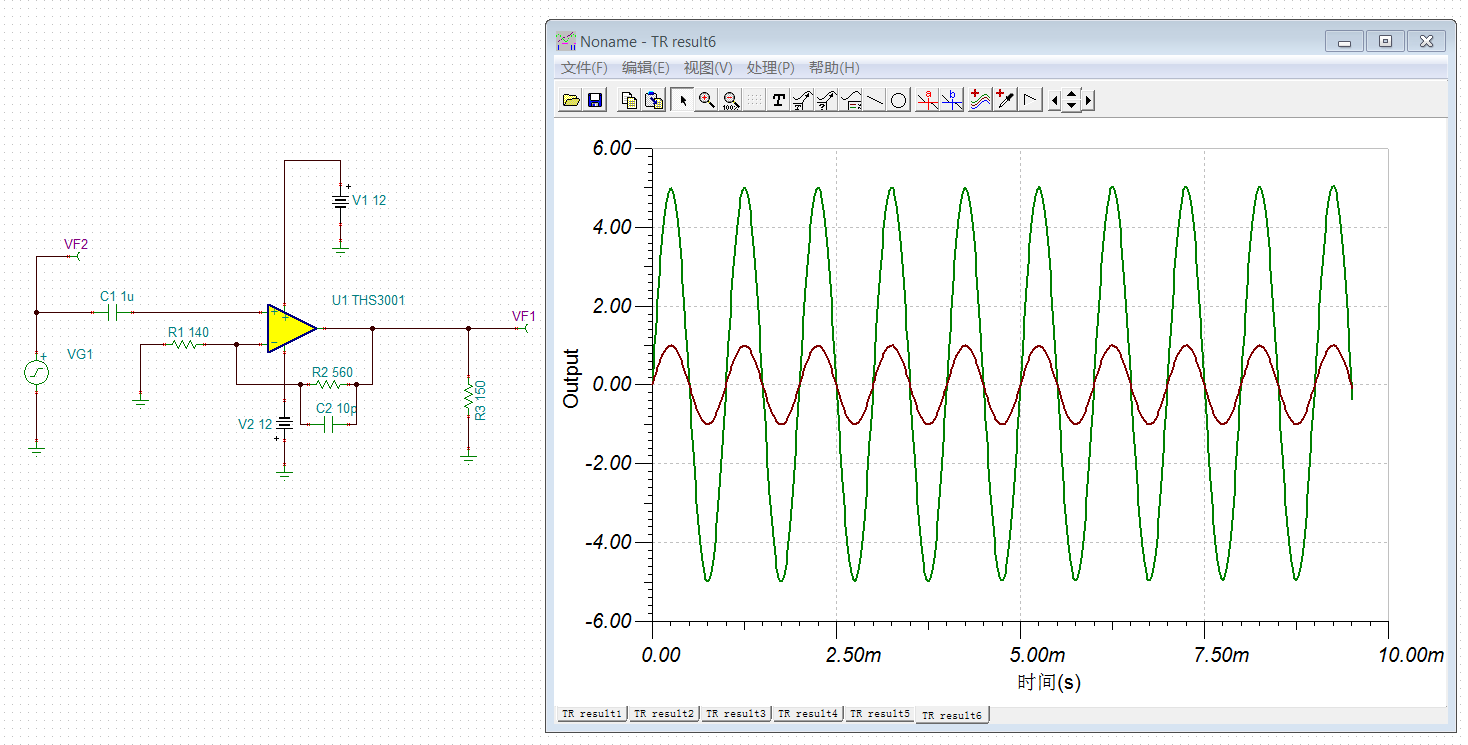Activate cursor 'b' measurement tool
Viewport: 1468px width, 745px height.
click(952, 100)
